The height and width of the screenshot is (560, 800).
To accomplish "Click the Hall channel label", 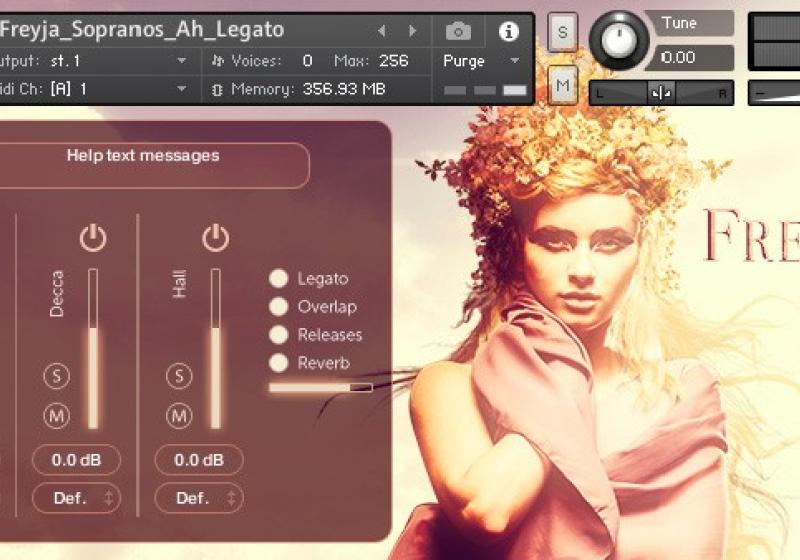I will pos(180,284).
